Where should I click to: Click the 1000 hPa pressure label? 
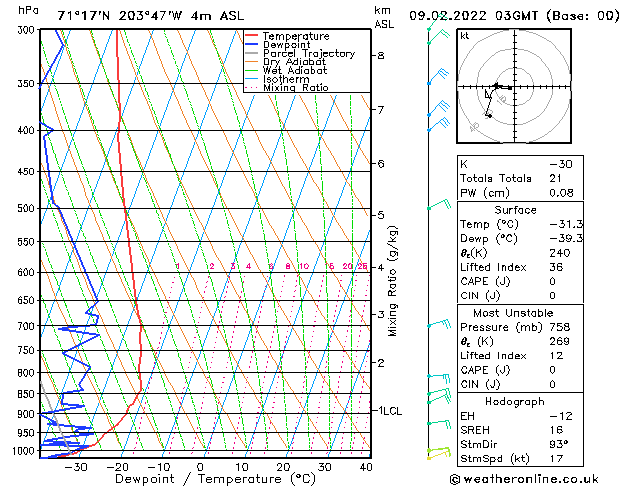click(x=25, y=451)
